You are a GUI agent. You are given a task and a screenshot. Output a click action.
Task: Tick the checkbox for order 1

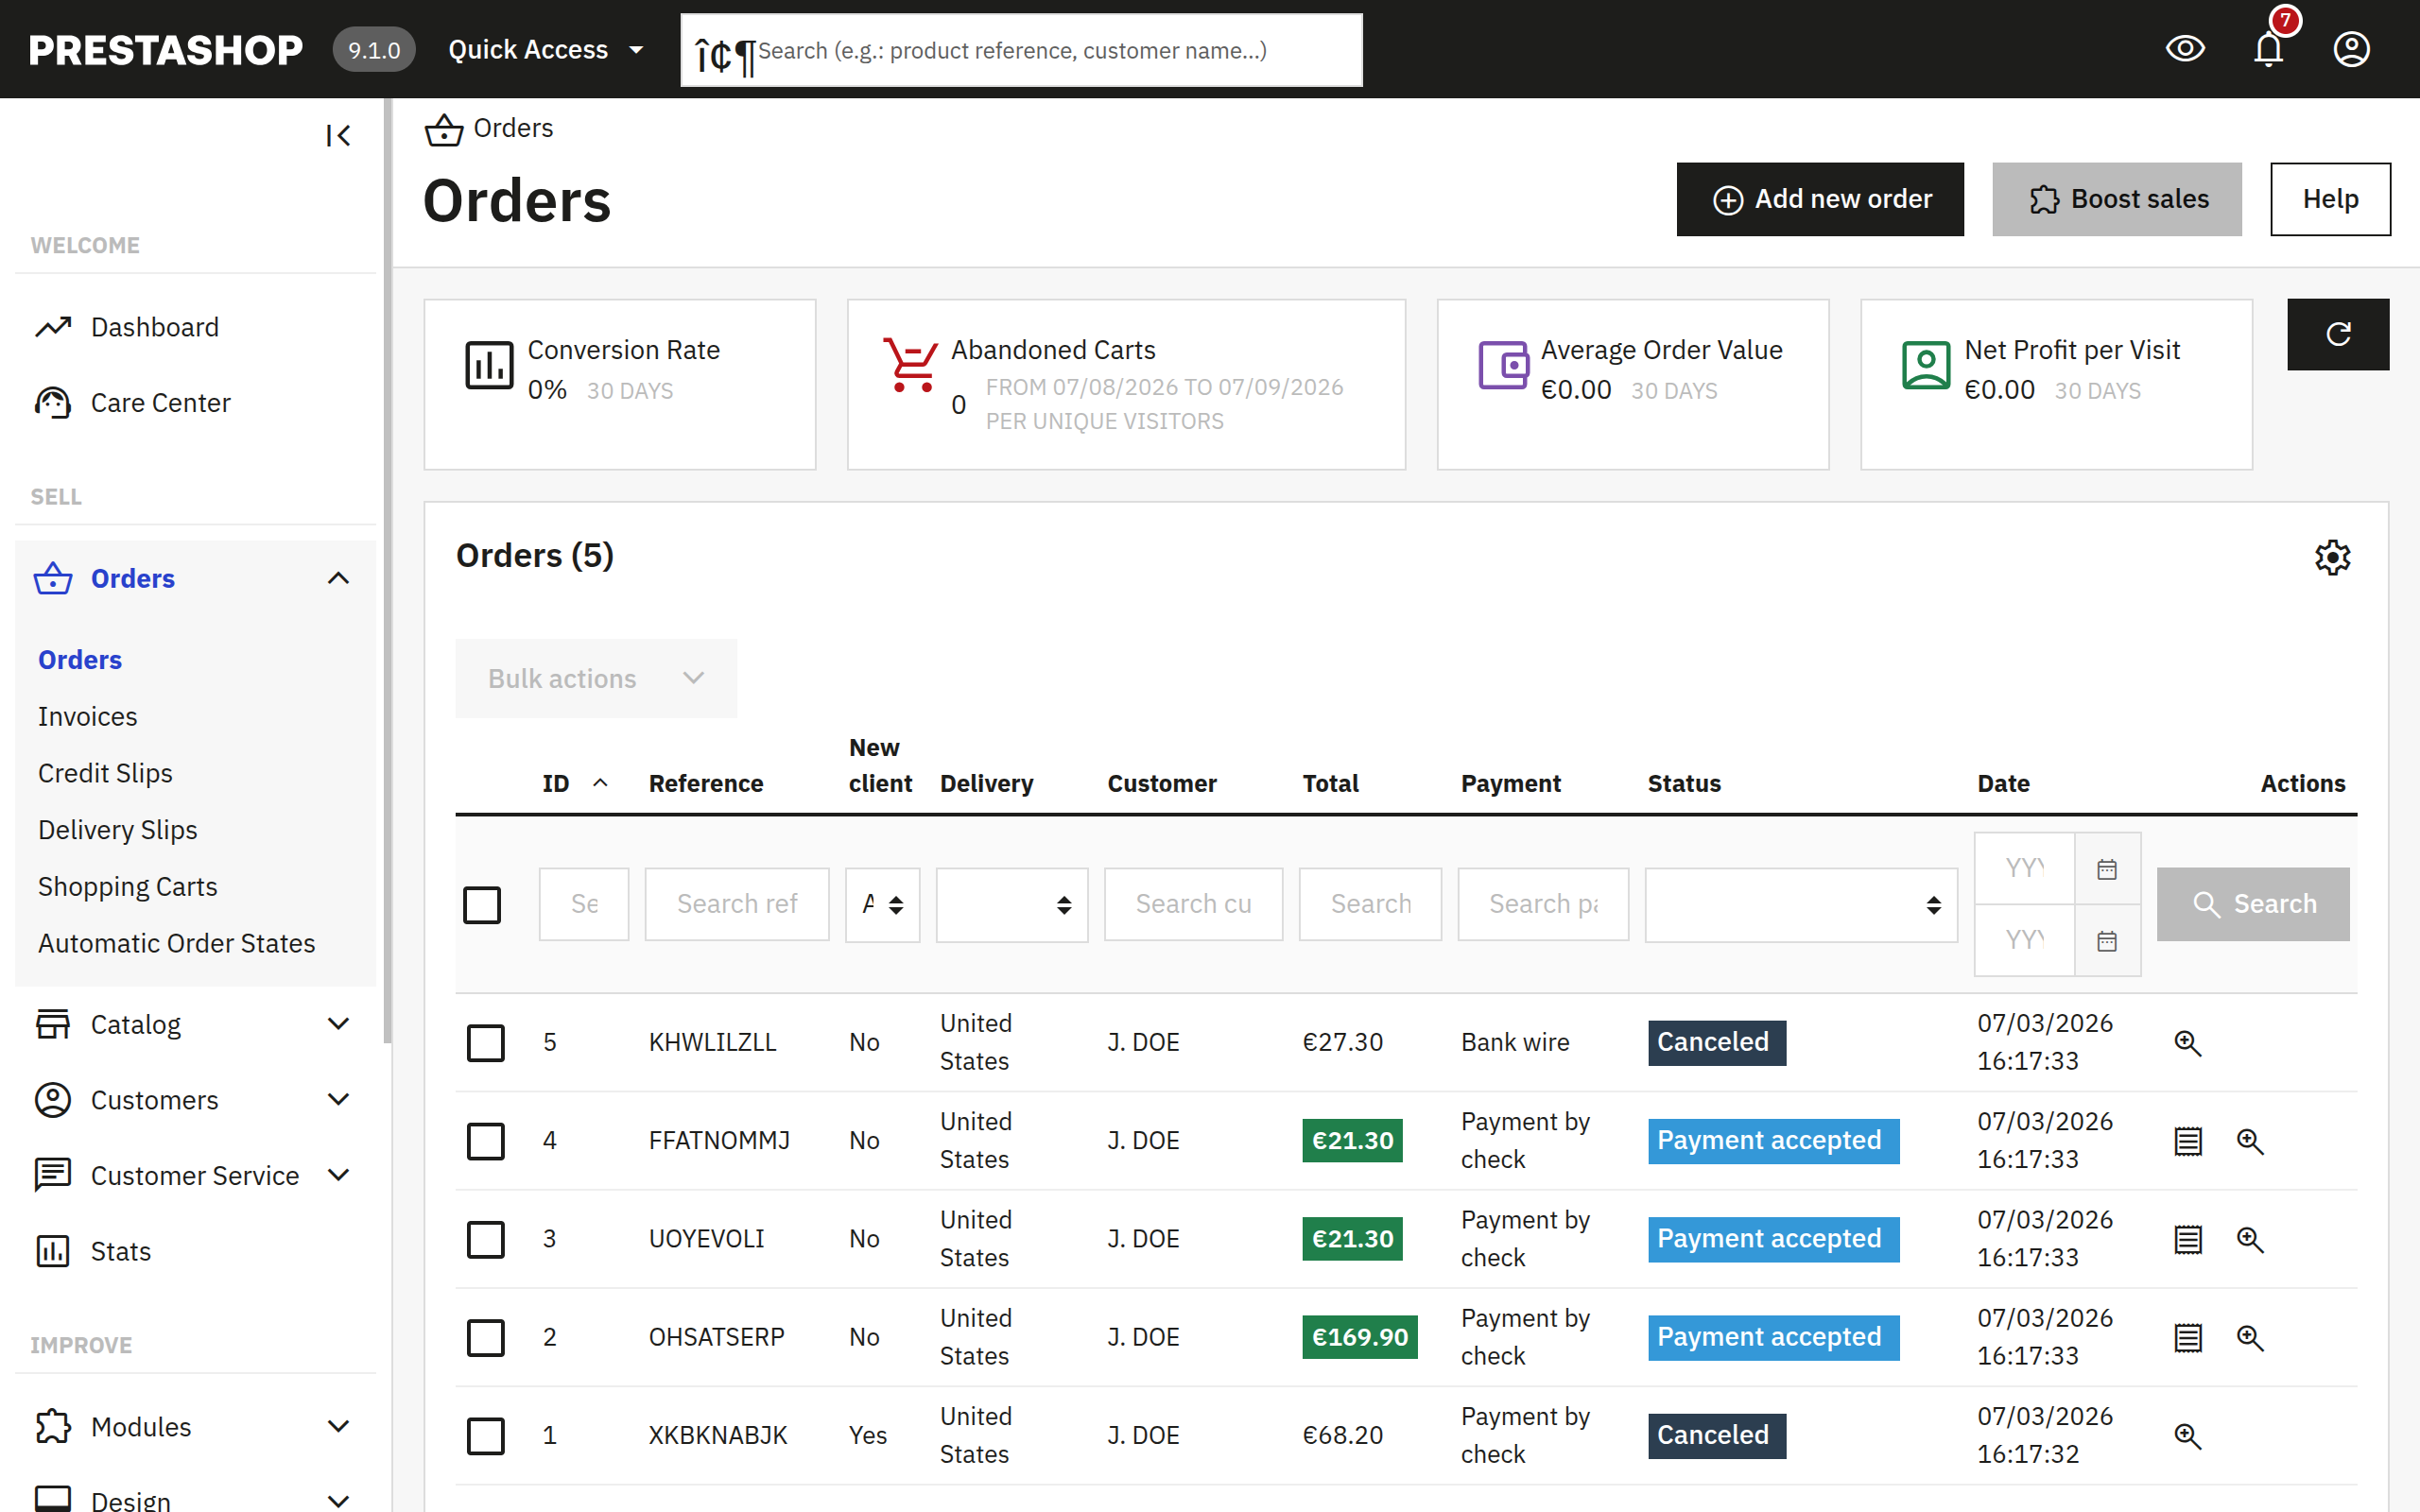point(486,1436)
